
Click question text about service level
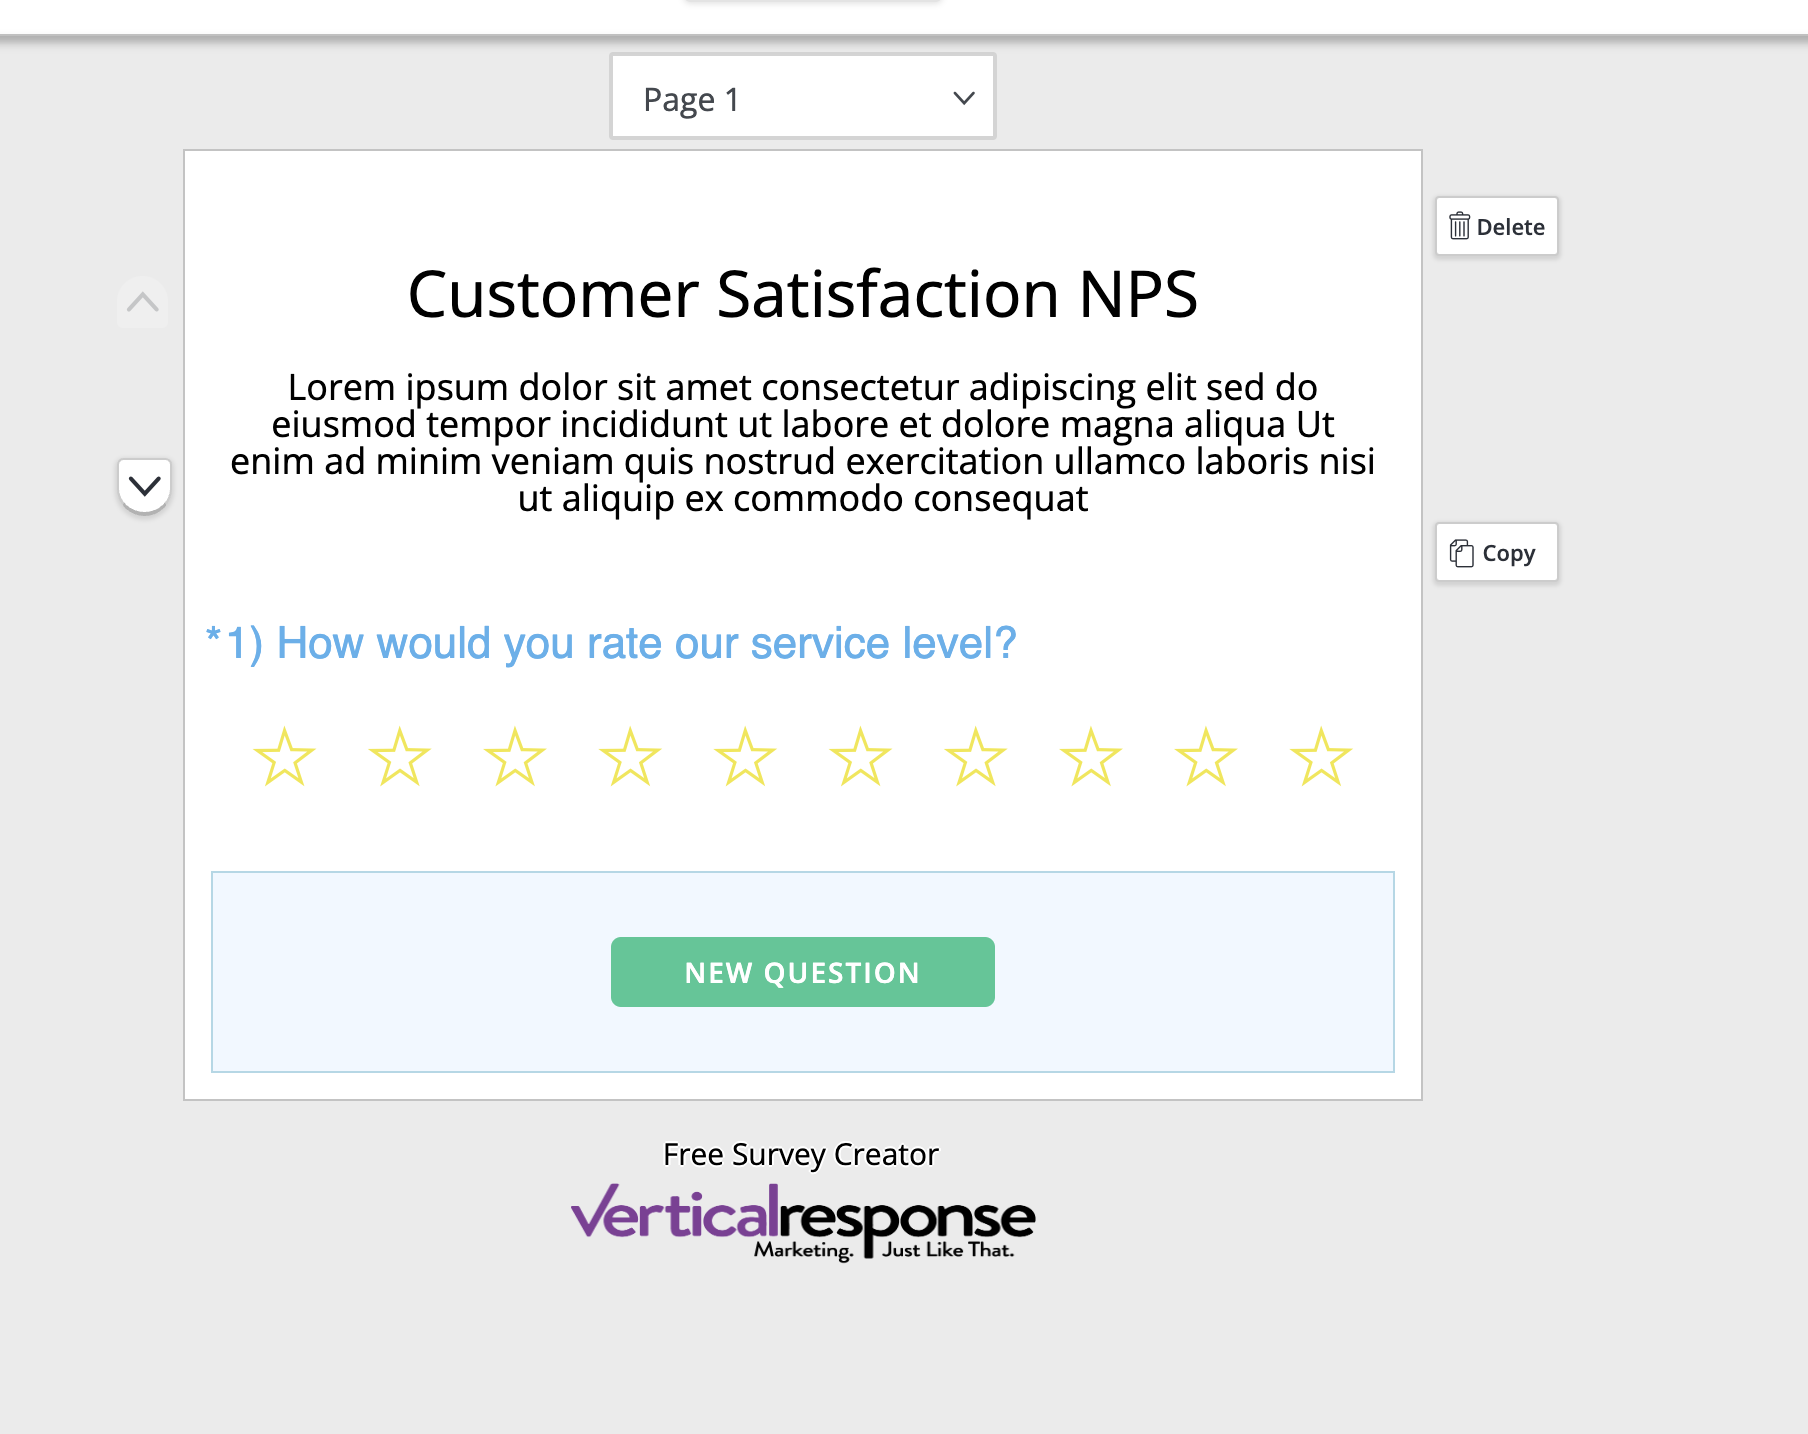pos(610,643)
